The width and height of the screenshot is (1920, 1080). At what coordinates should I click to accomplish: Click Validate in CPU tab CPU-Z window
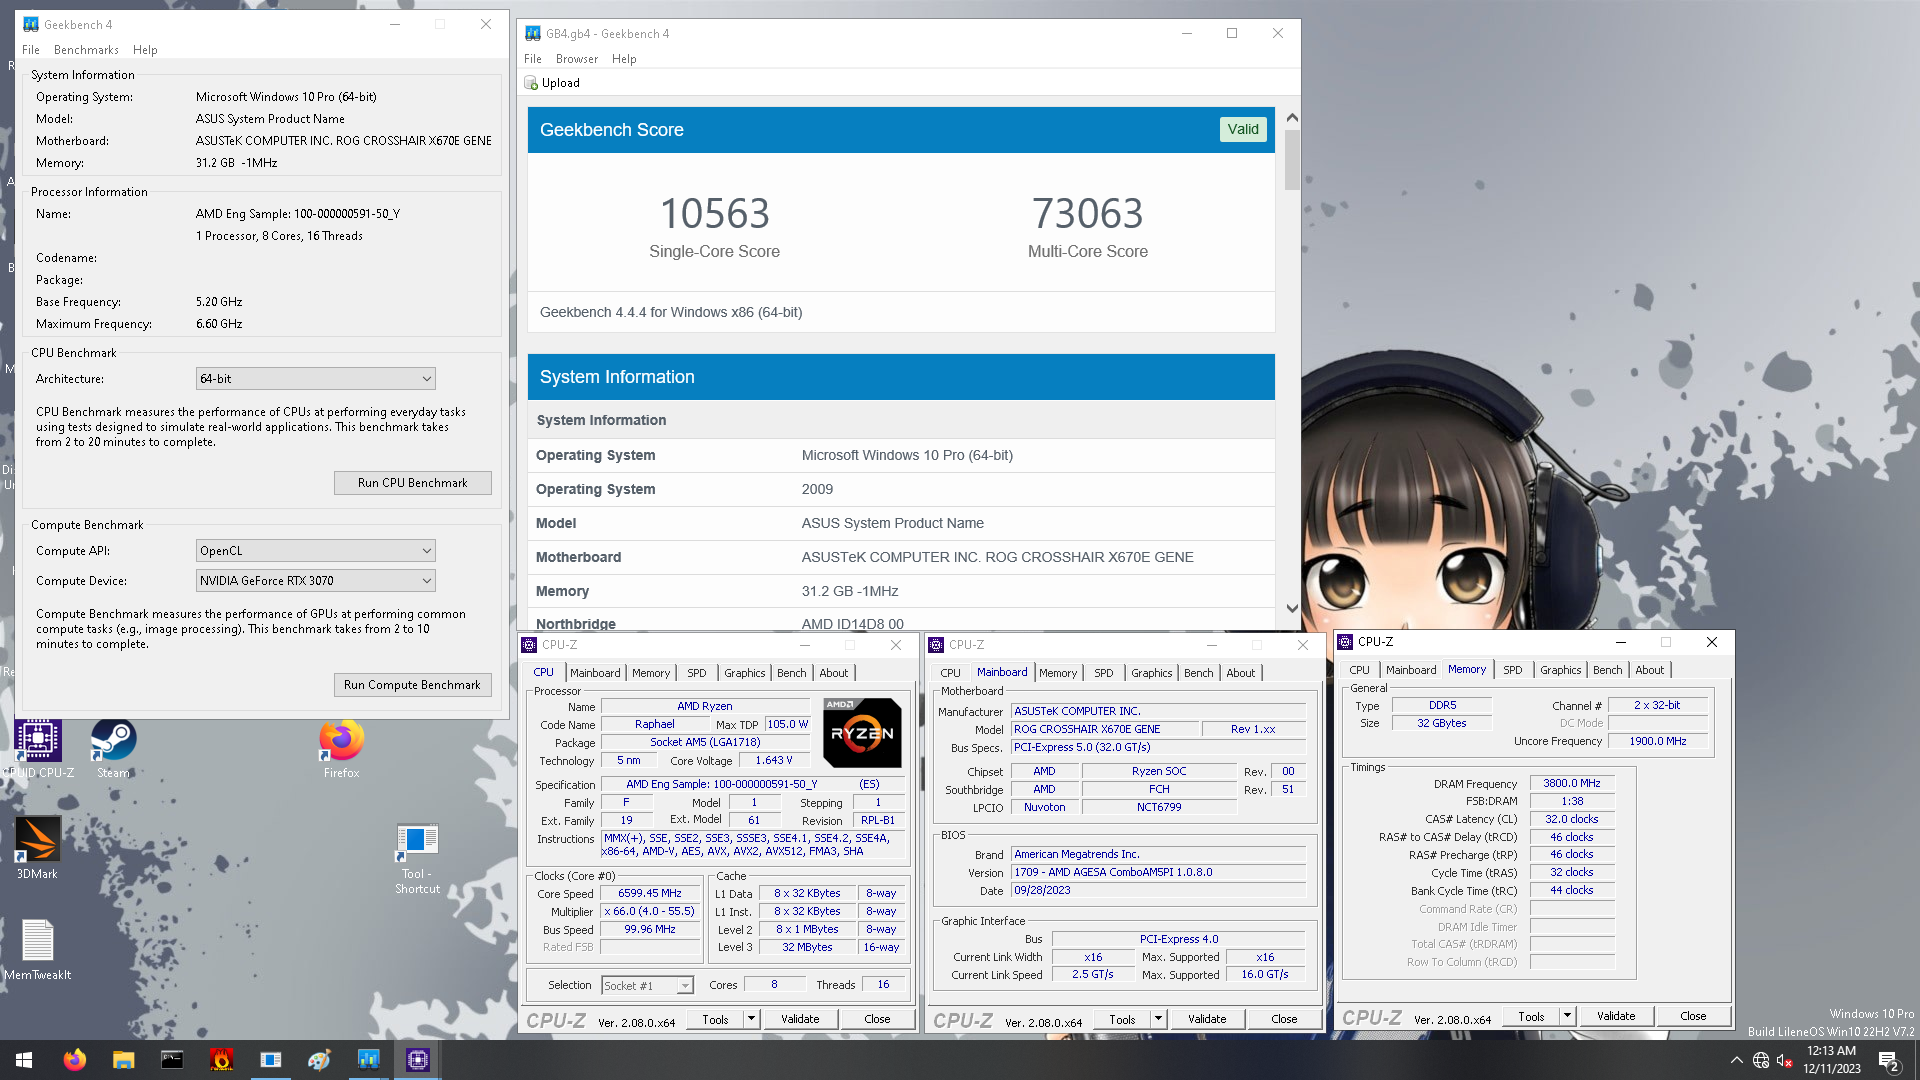(800, 1019)
